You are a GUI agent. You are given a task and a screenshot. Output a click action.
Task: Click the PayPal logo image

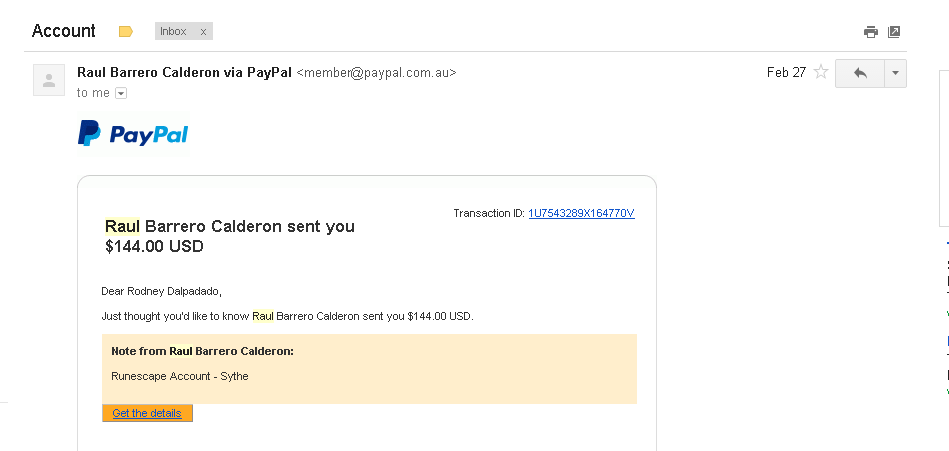133,134
